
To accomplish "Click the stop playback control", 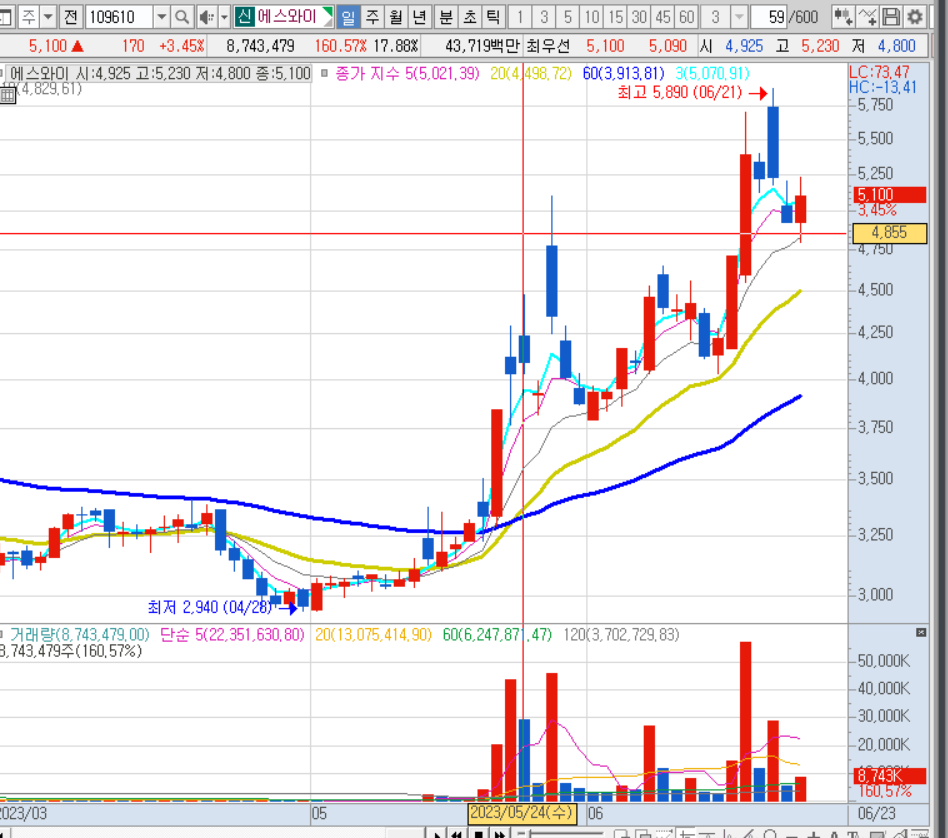I will pyautogui.click(x=478, y=834).
